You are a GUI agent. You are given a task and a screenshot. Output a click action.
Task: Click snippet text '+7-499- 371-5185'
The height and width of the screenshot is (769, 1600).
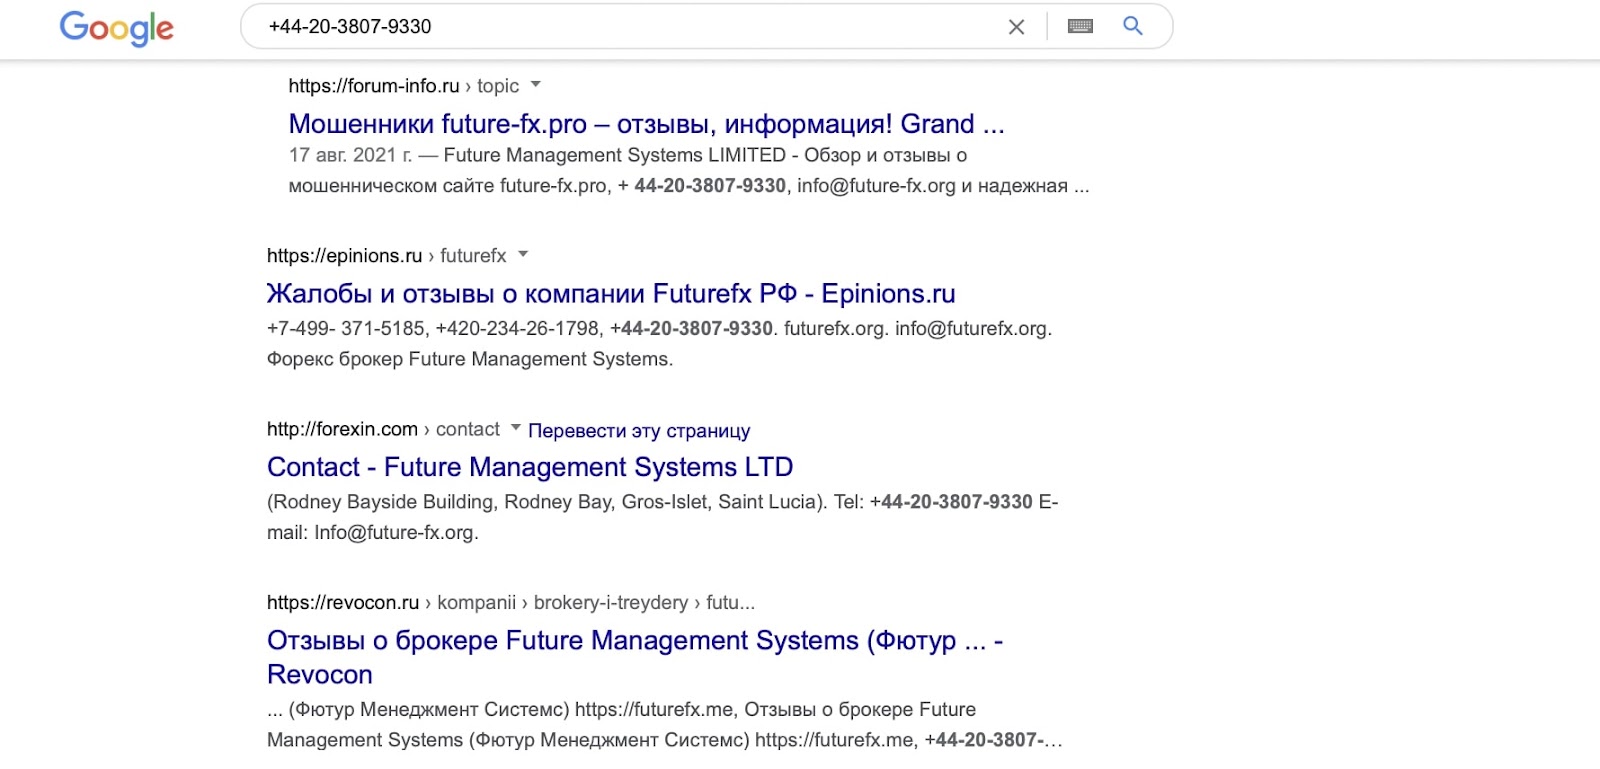347,329
